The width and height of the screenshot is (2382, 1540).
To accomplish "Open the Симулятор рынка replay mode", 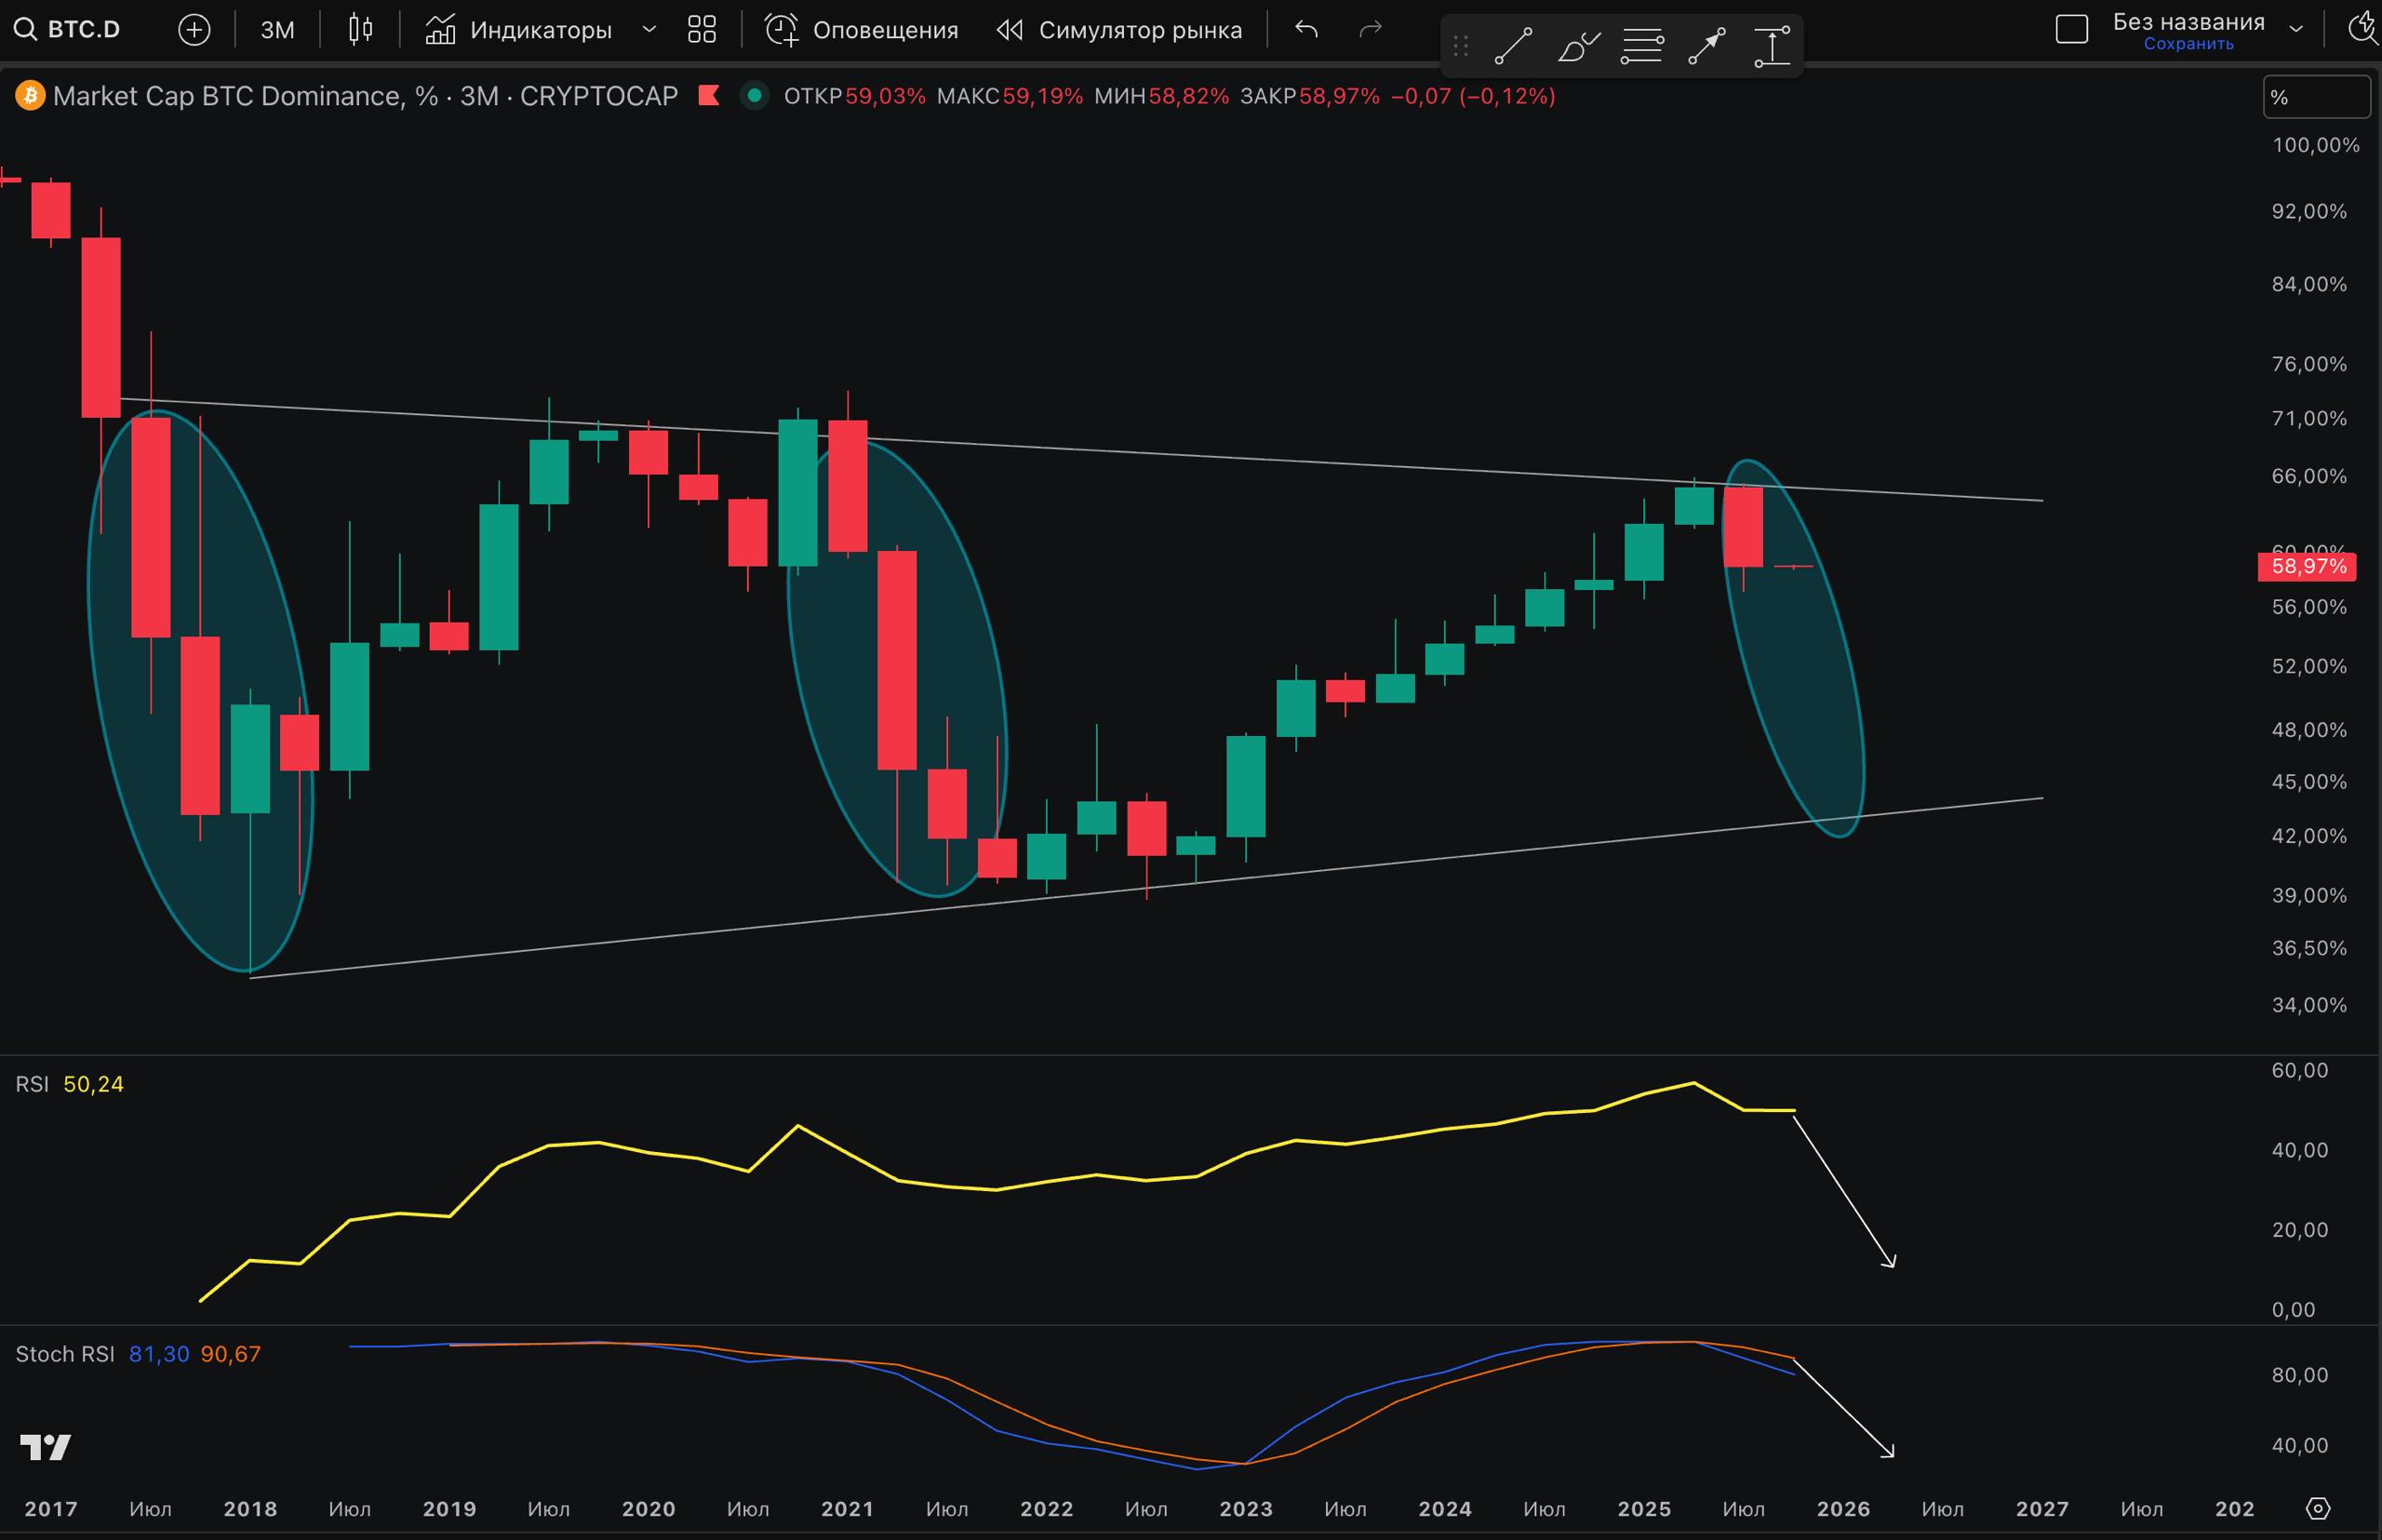I will coord(1119,30).
